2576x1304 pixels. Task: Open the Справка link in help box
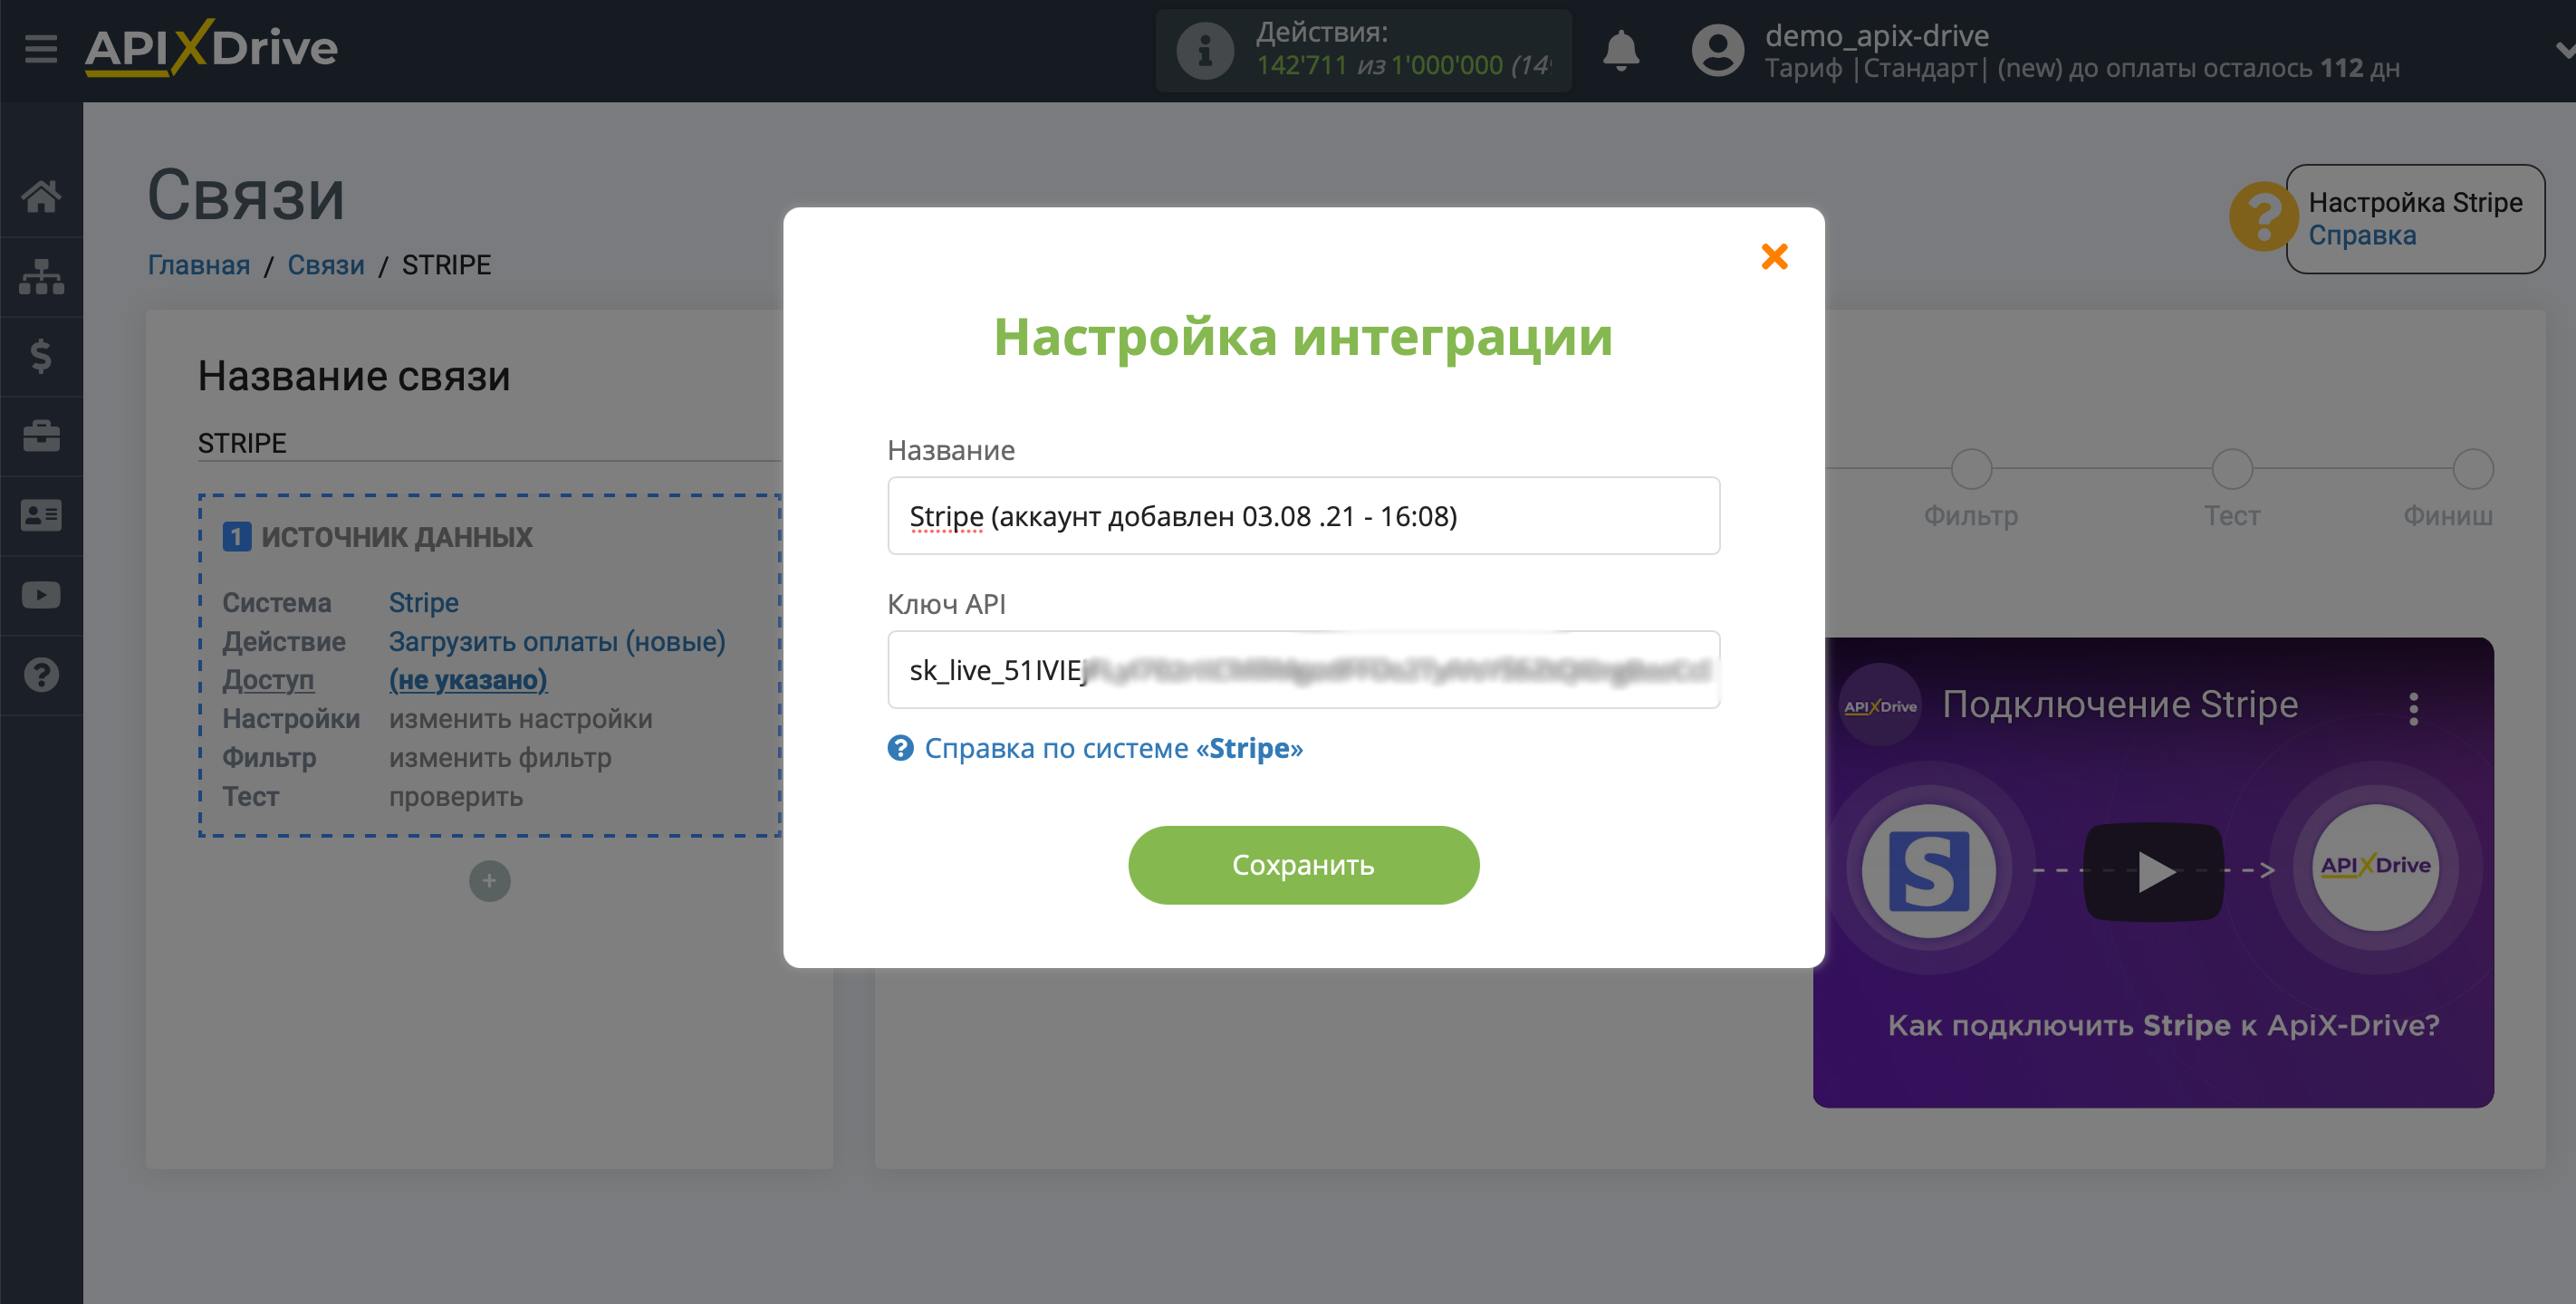coord(2362,236)
